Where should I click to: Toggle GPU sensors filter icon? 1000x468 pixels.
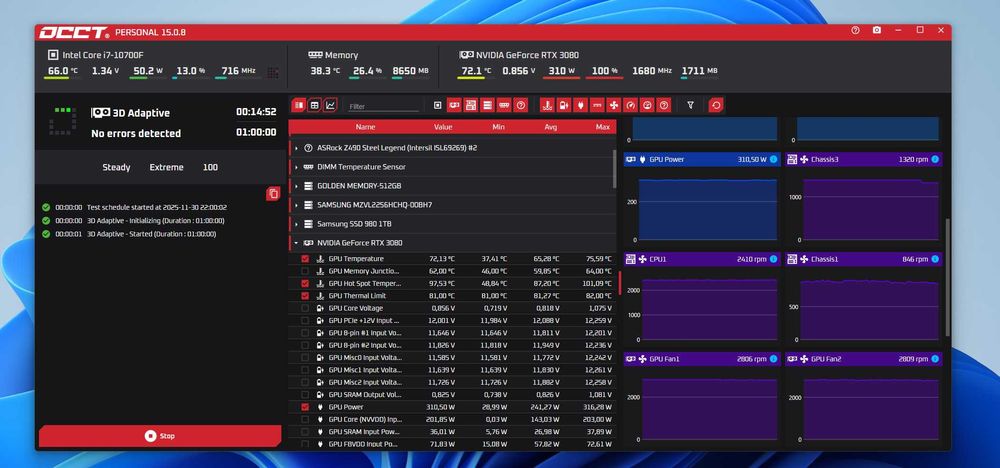454,105
